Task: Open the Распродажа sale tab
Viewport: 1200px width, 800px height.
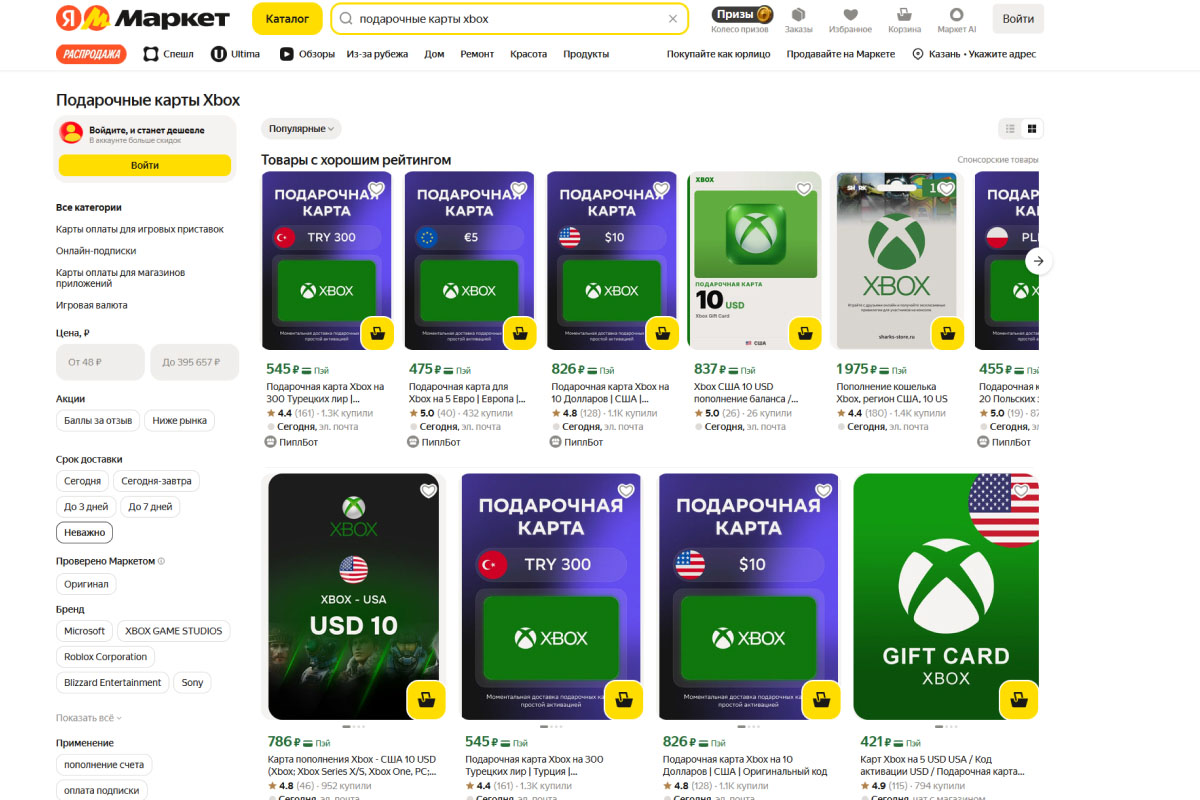Action: [x=91, y=54]
